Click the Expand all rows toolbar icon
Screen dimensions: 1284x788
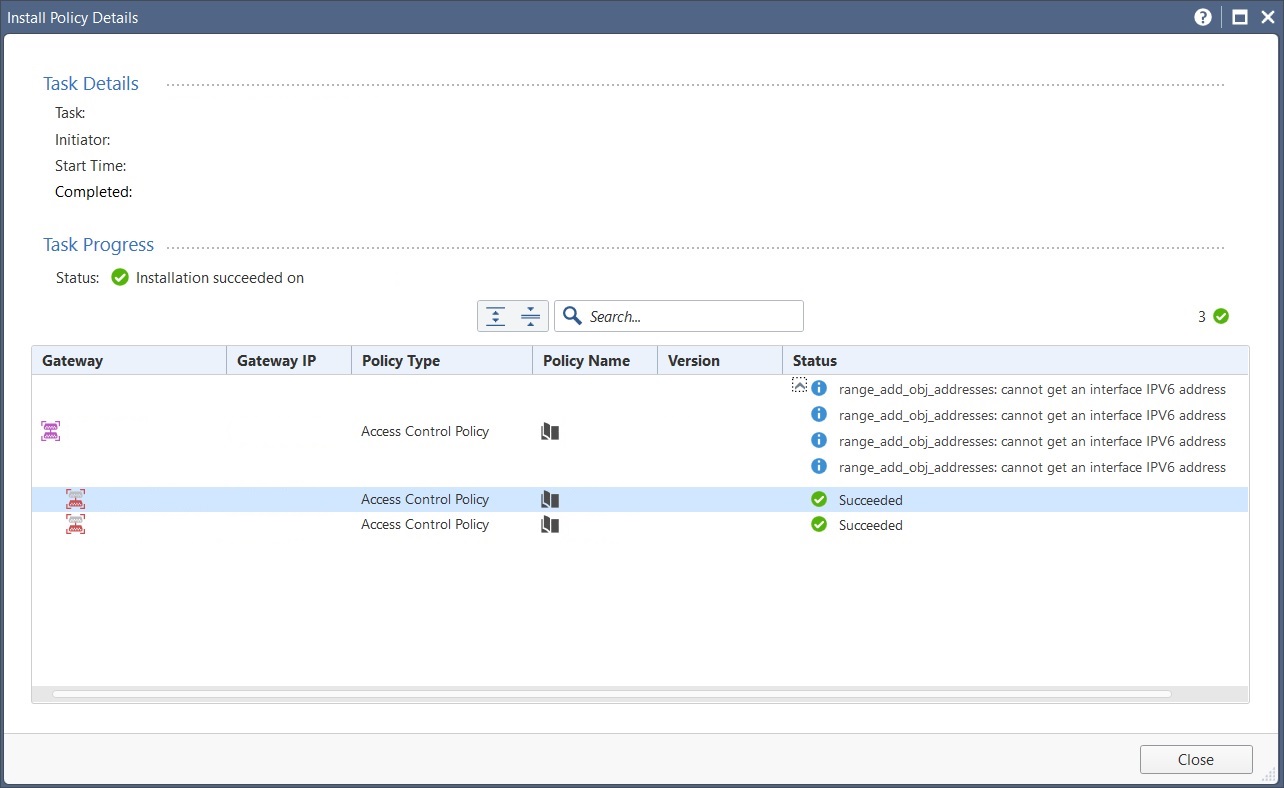pos(495,316)
